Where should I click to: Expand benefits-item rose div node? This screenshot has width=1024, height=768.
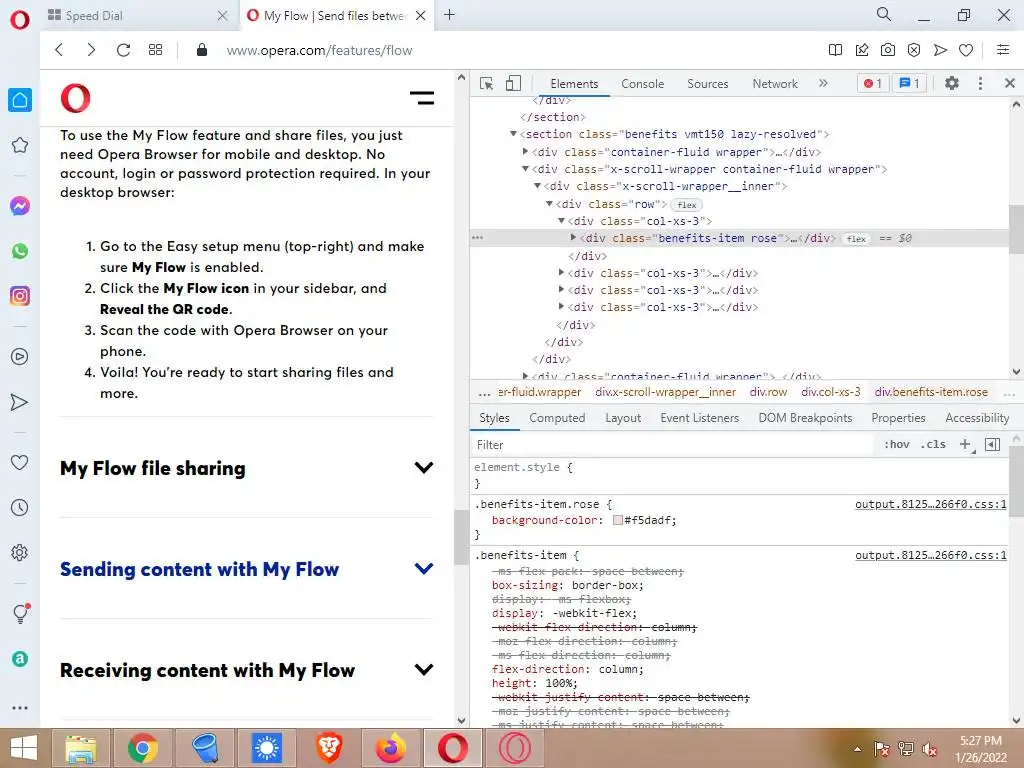click(573, 238)
